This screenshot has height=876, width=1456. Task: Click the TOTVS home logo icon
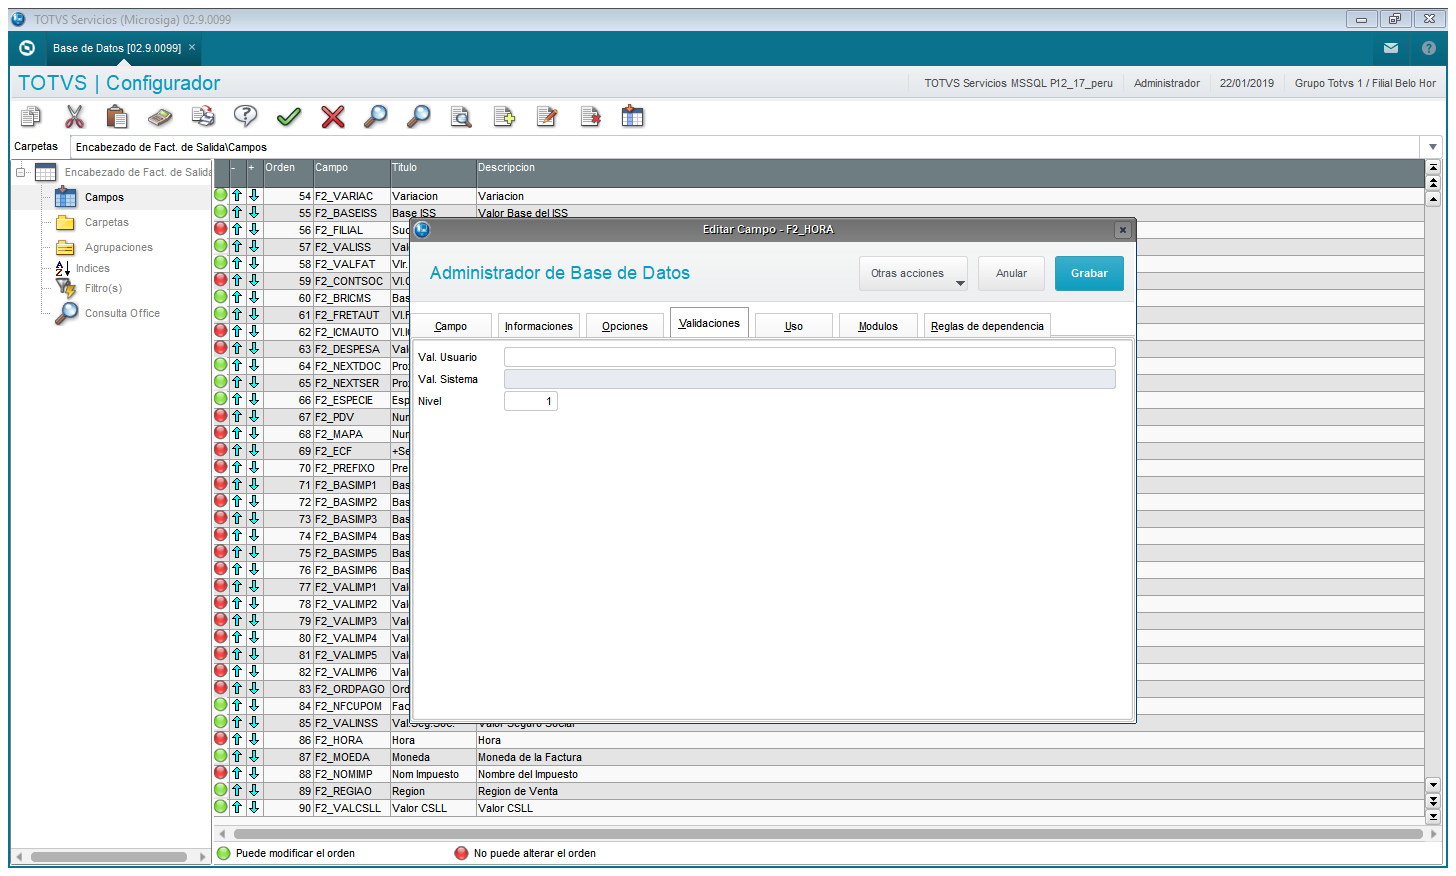pos(27,48)
